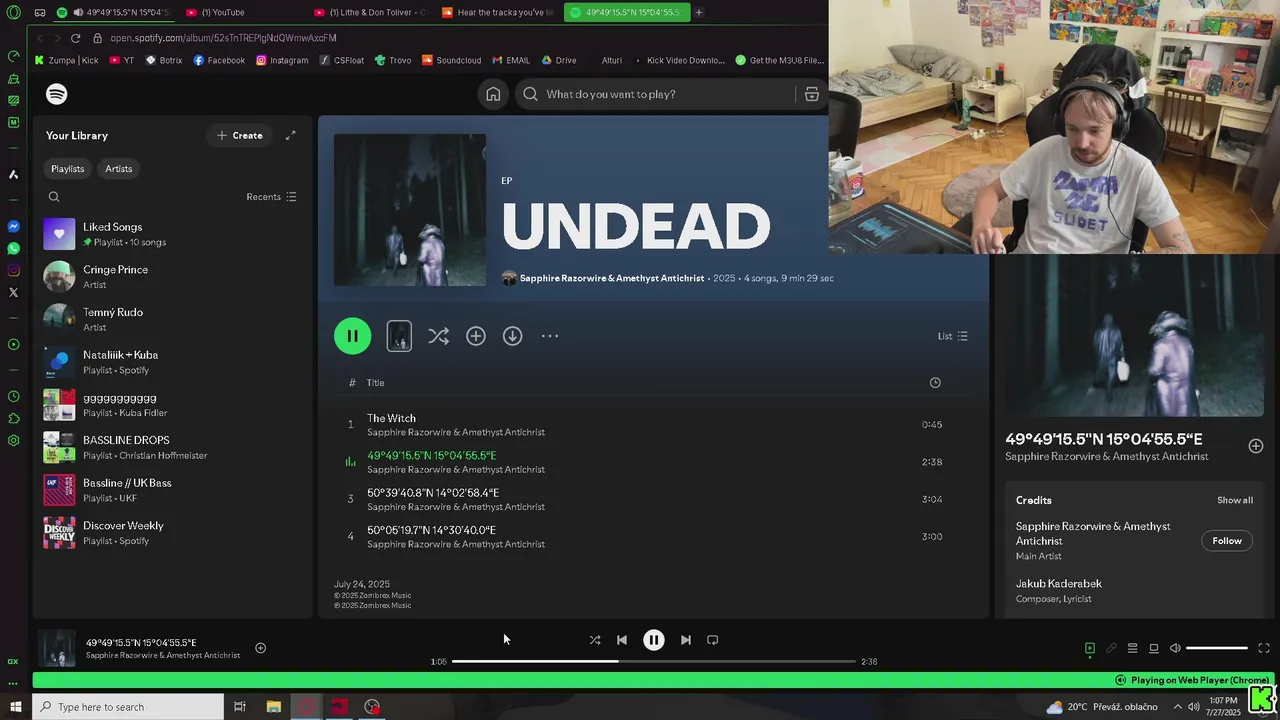Switch to the (1) YouTube browser tab

point(245,12)
